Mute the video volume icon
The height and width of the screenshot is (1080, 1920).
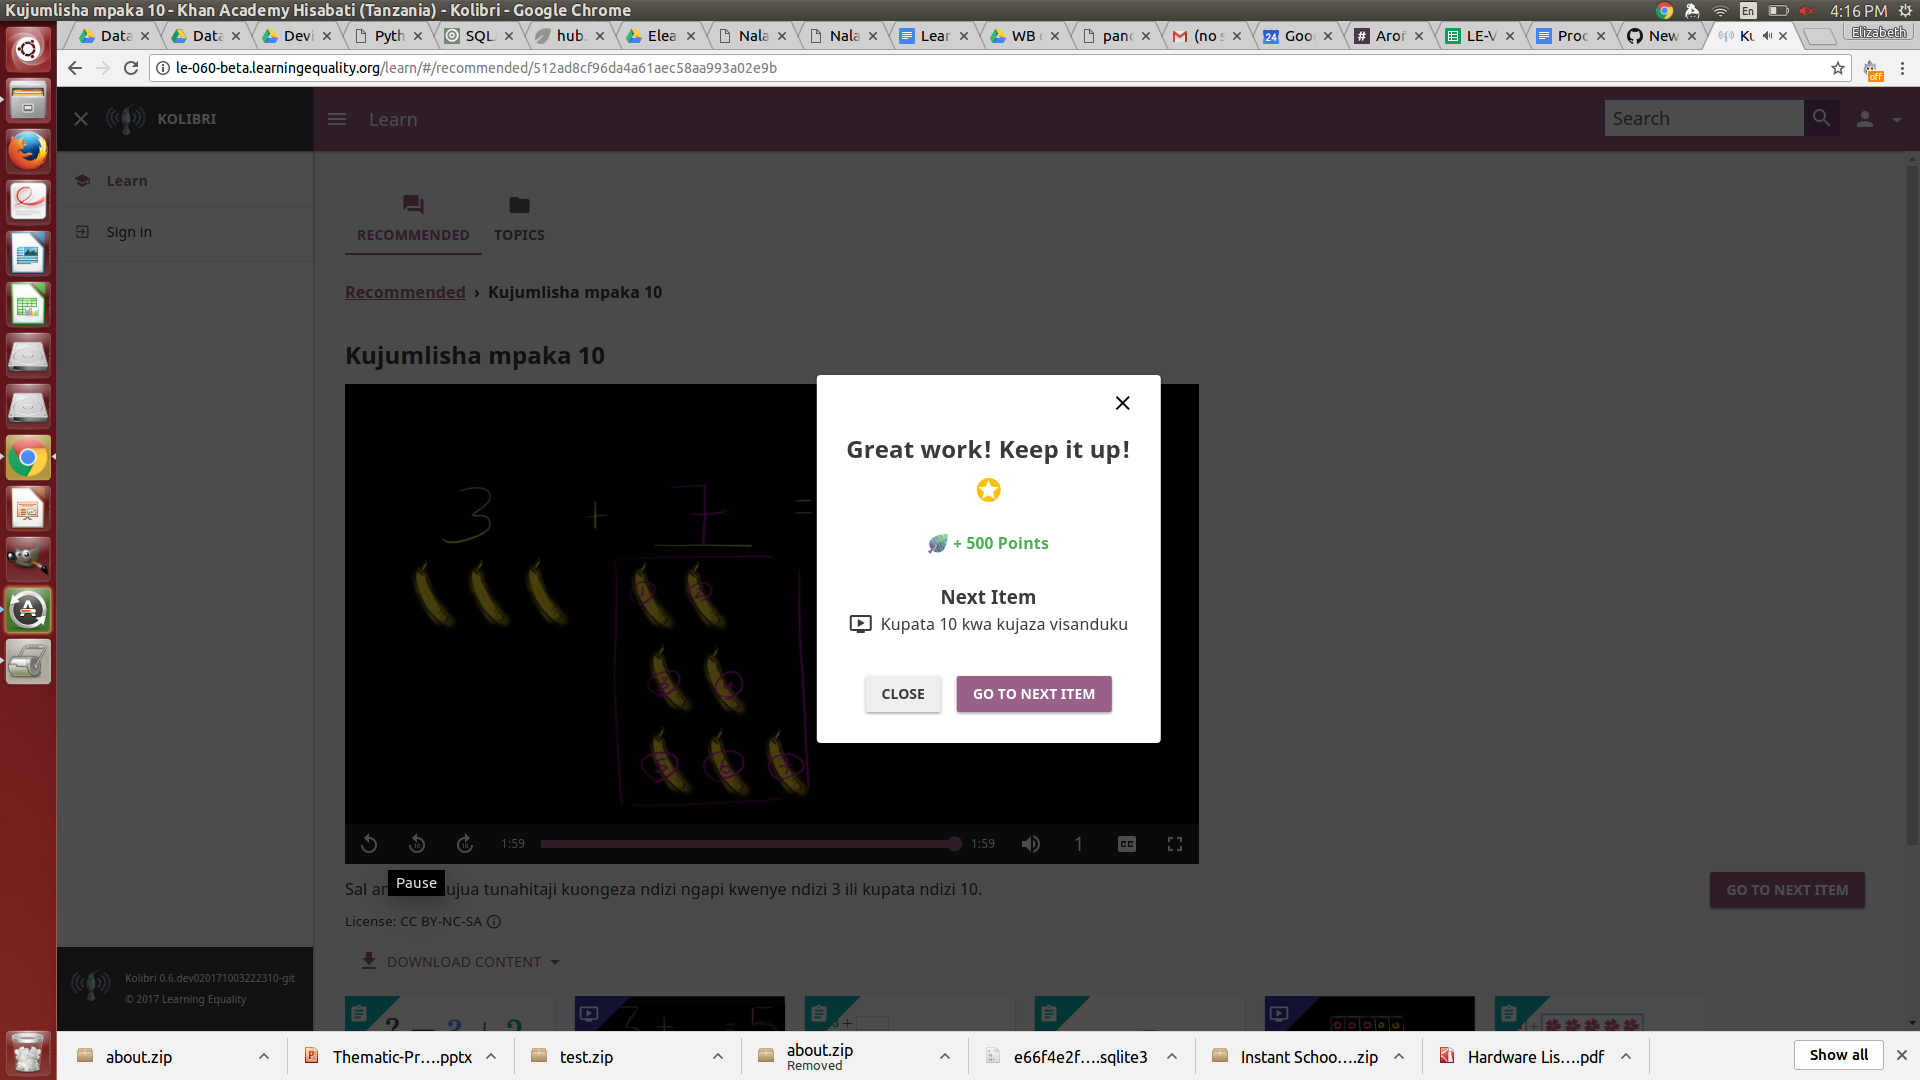point(1031,844)
